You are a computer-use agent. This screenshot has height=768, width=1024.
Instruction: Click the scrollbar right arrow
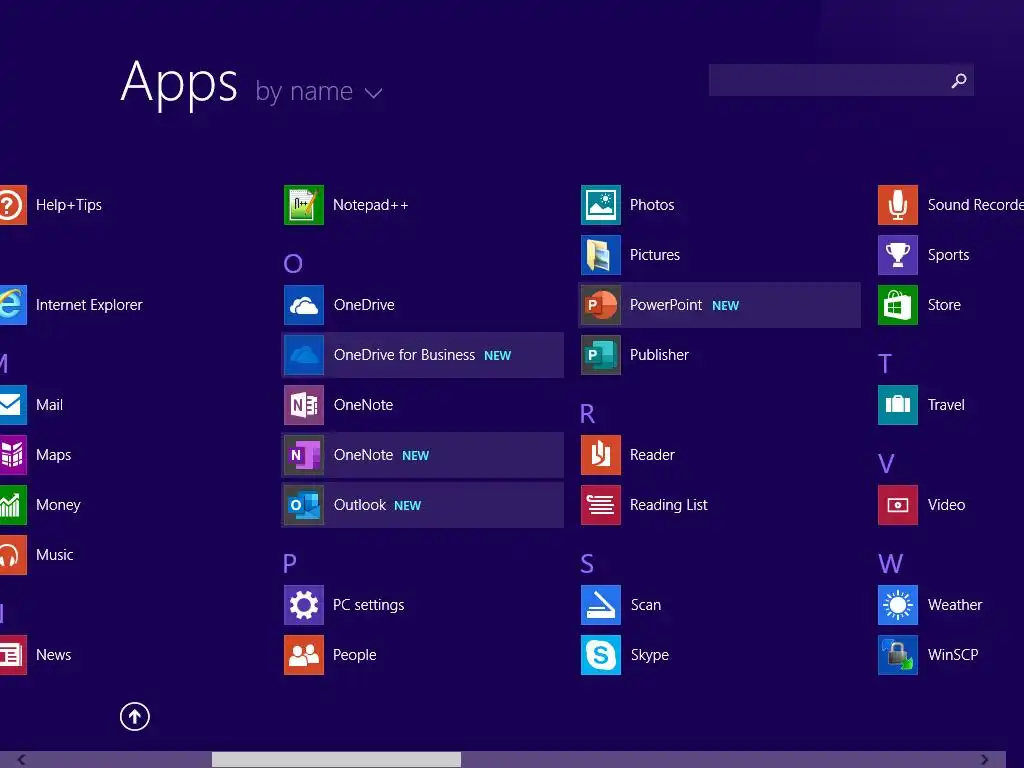tap(984, 760)
